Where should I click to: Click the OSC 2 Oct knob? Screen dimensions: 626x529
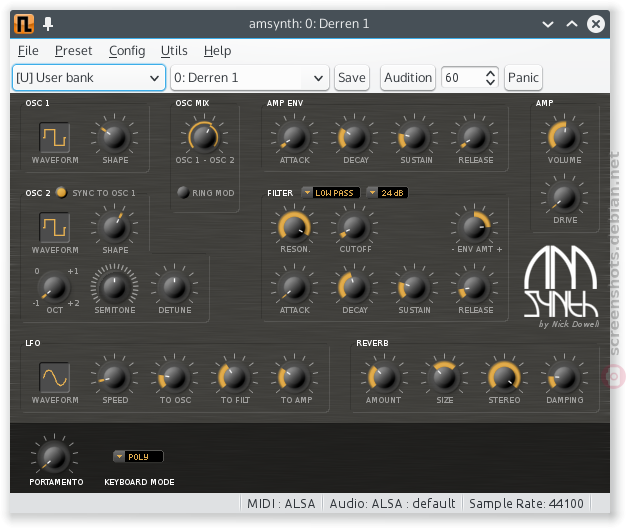(55, 287)
